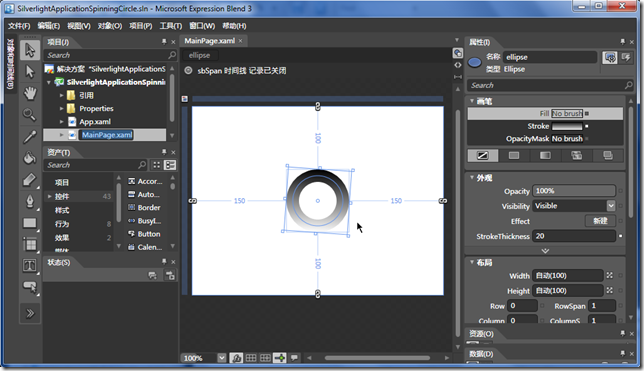
Task: Open the 文件(F) menu
Action: tap(19, 26)
